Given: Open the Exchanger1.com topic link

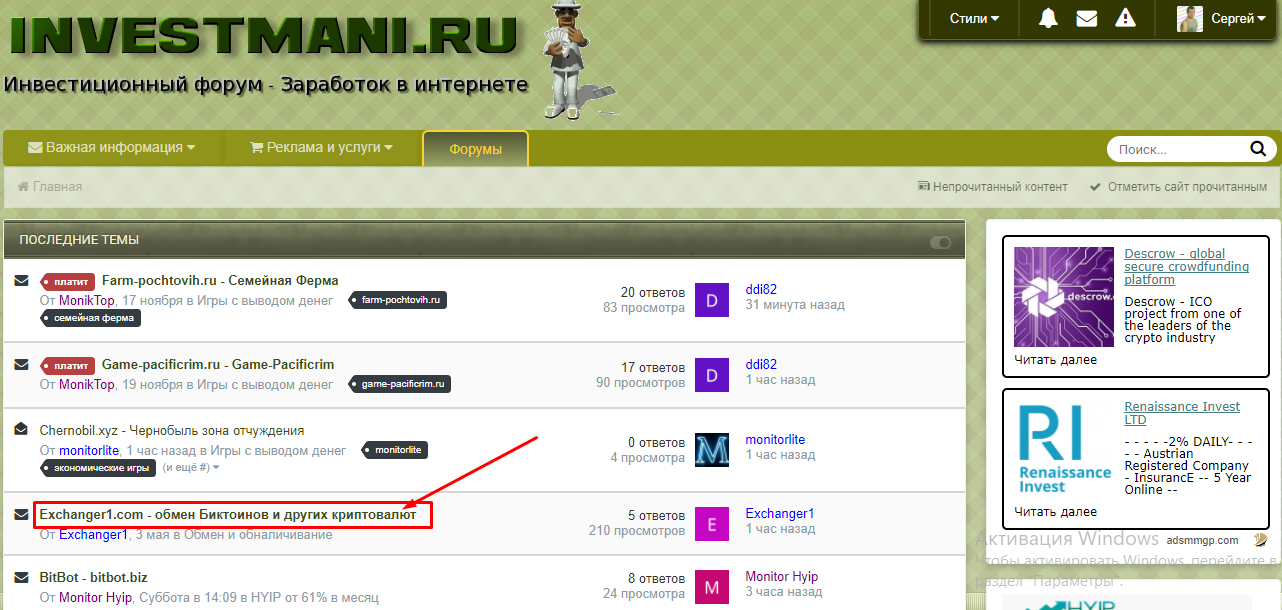Looking at the screenshot, I should point(228,514).
